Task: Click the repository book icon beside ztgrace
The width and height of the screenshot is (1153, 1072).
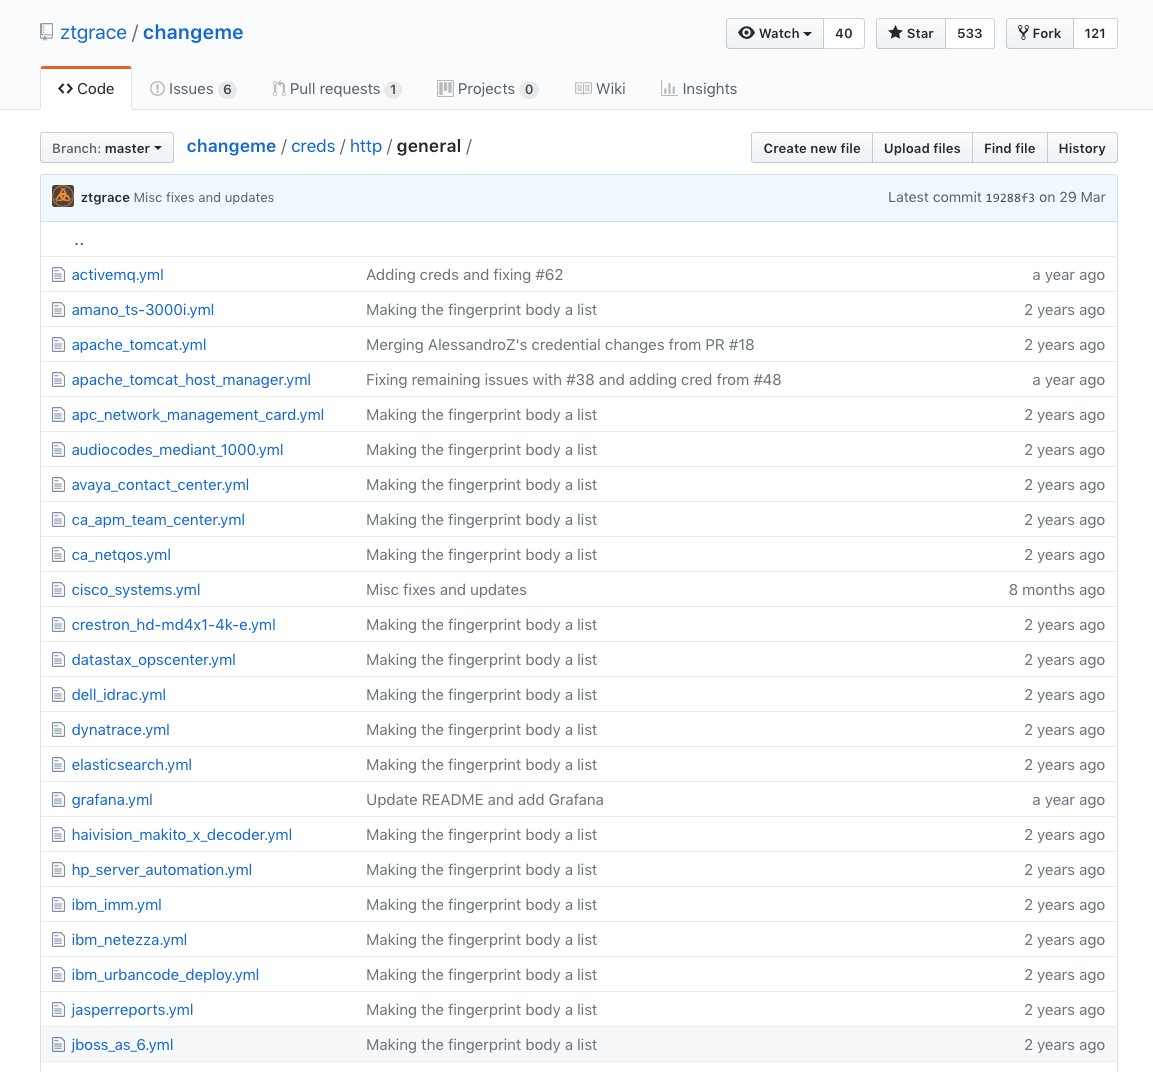Action: coord(46,32)
